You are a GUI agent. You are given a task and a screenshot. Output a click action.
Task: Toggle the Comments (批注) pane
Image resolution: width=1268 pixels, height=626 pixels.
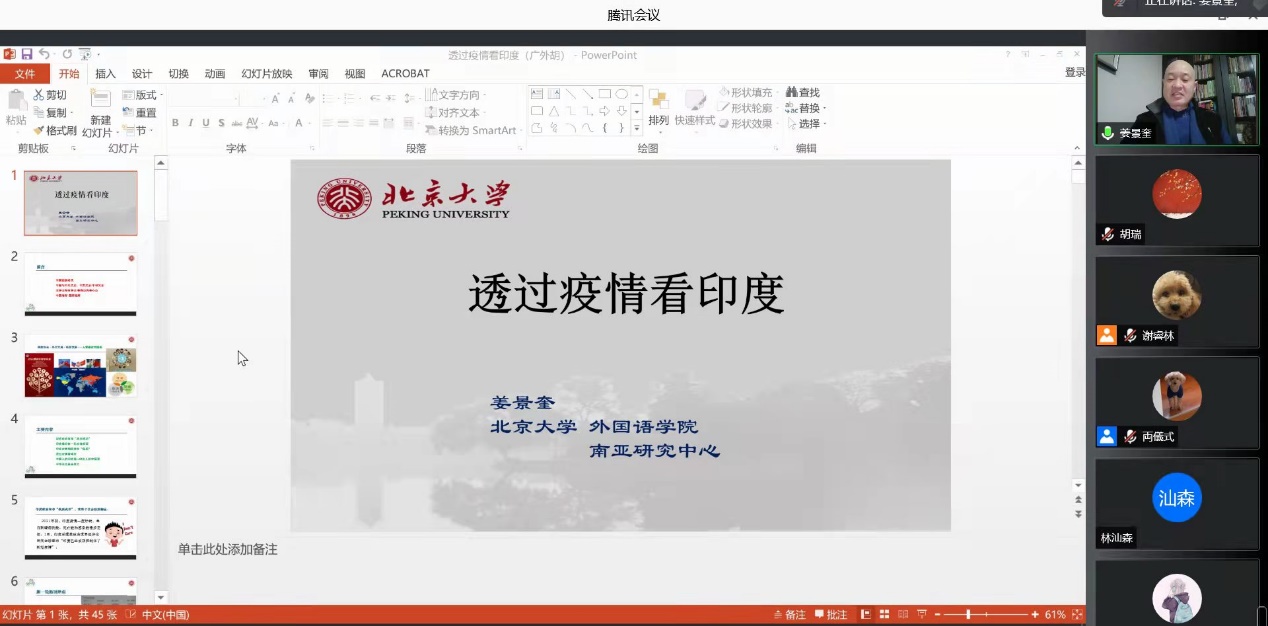pos(831,615)
